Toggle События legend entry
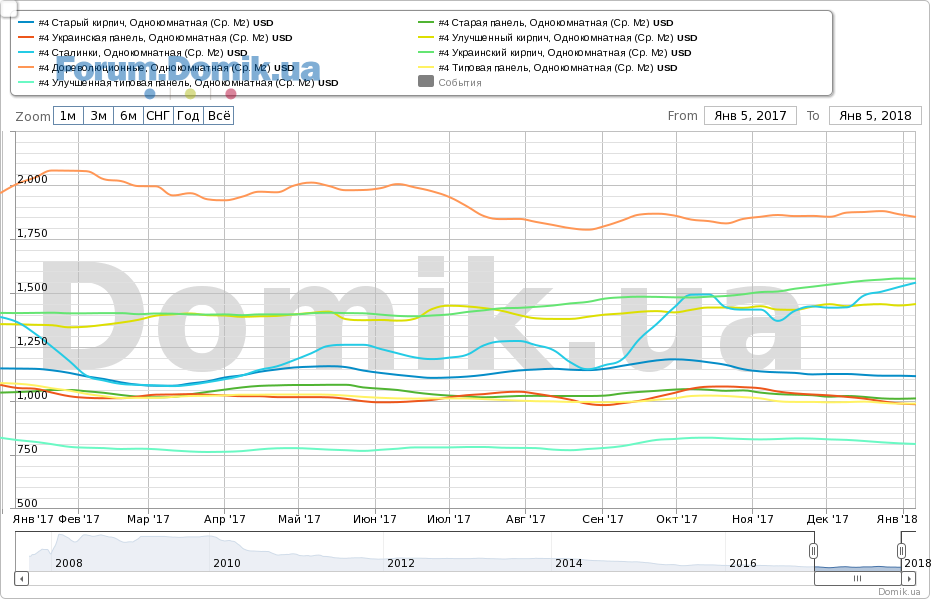Viewport: 931px width, 600px height. pos(450,82)
